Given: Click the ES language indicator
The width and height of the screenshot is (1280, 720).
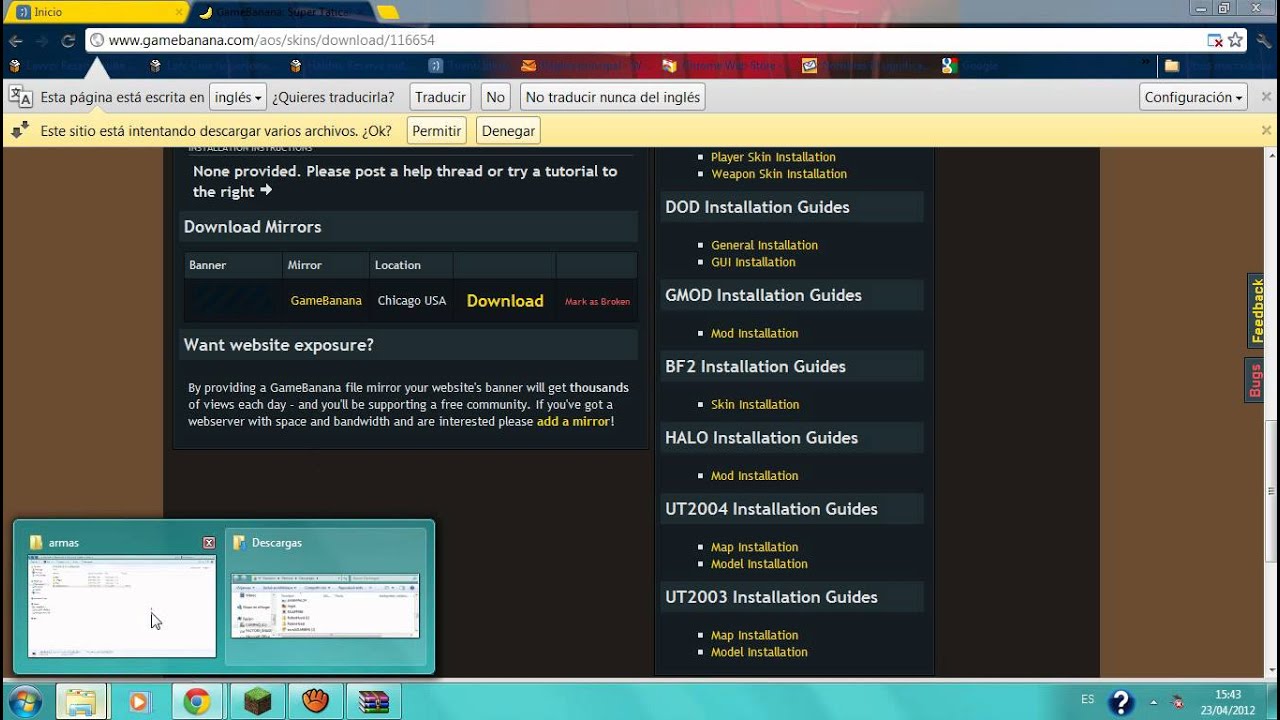Looking at the screenshot, I should pyautogui.click(x=1087, y=700).
